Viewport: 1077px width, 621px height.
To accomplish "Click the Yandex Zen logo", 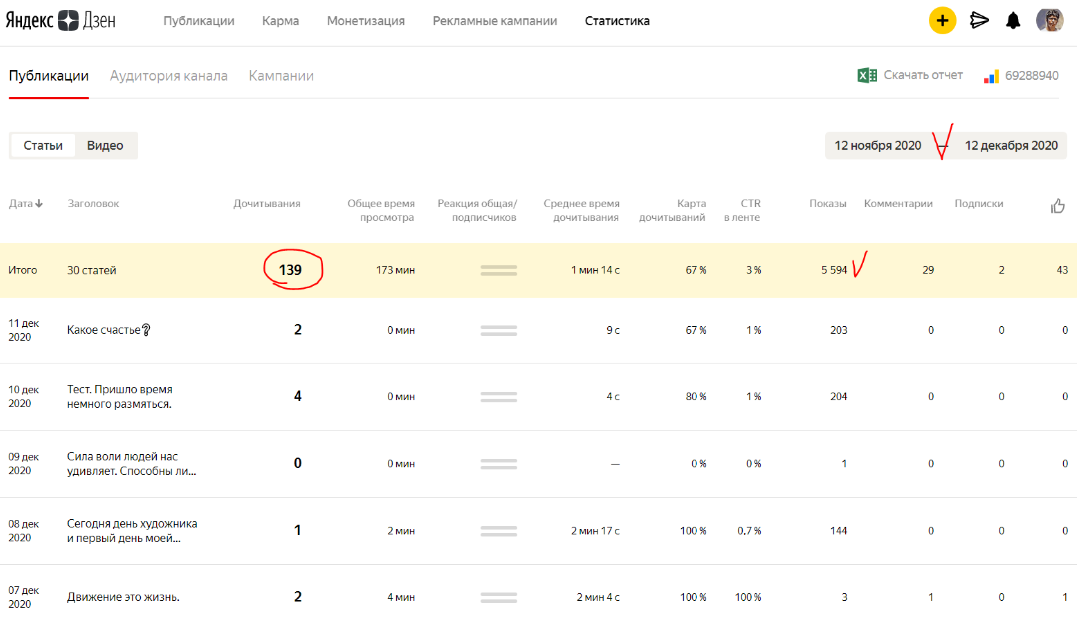I will tap(64, 21).
